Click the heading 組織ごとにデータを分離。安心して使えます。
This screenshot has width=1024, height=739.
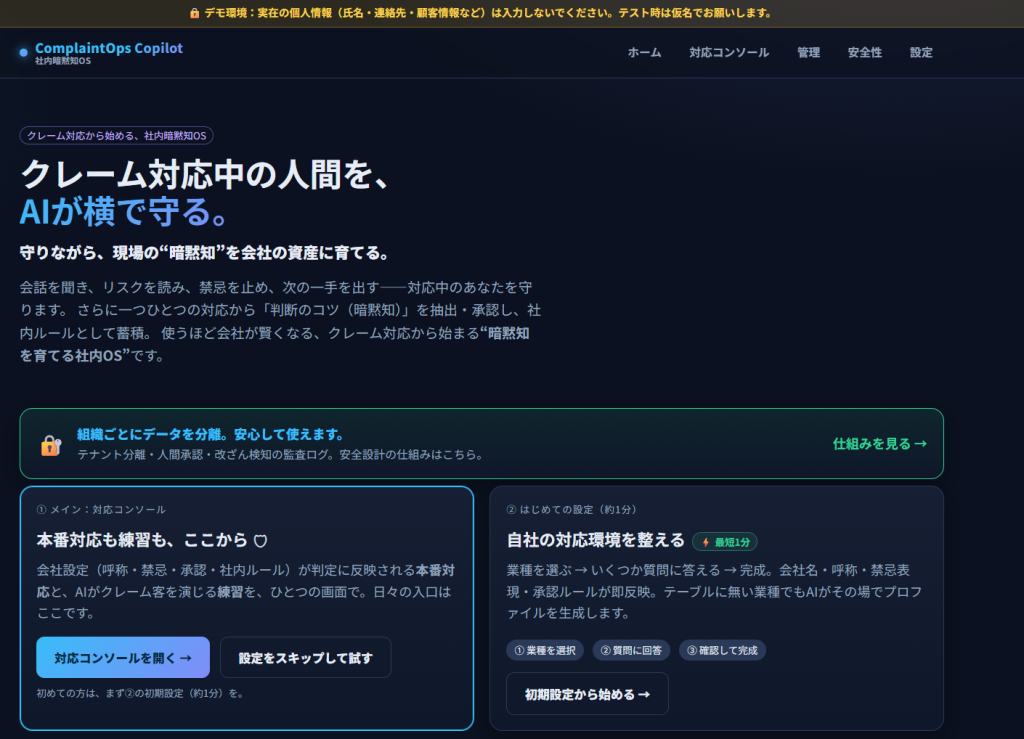click(210, 434)
